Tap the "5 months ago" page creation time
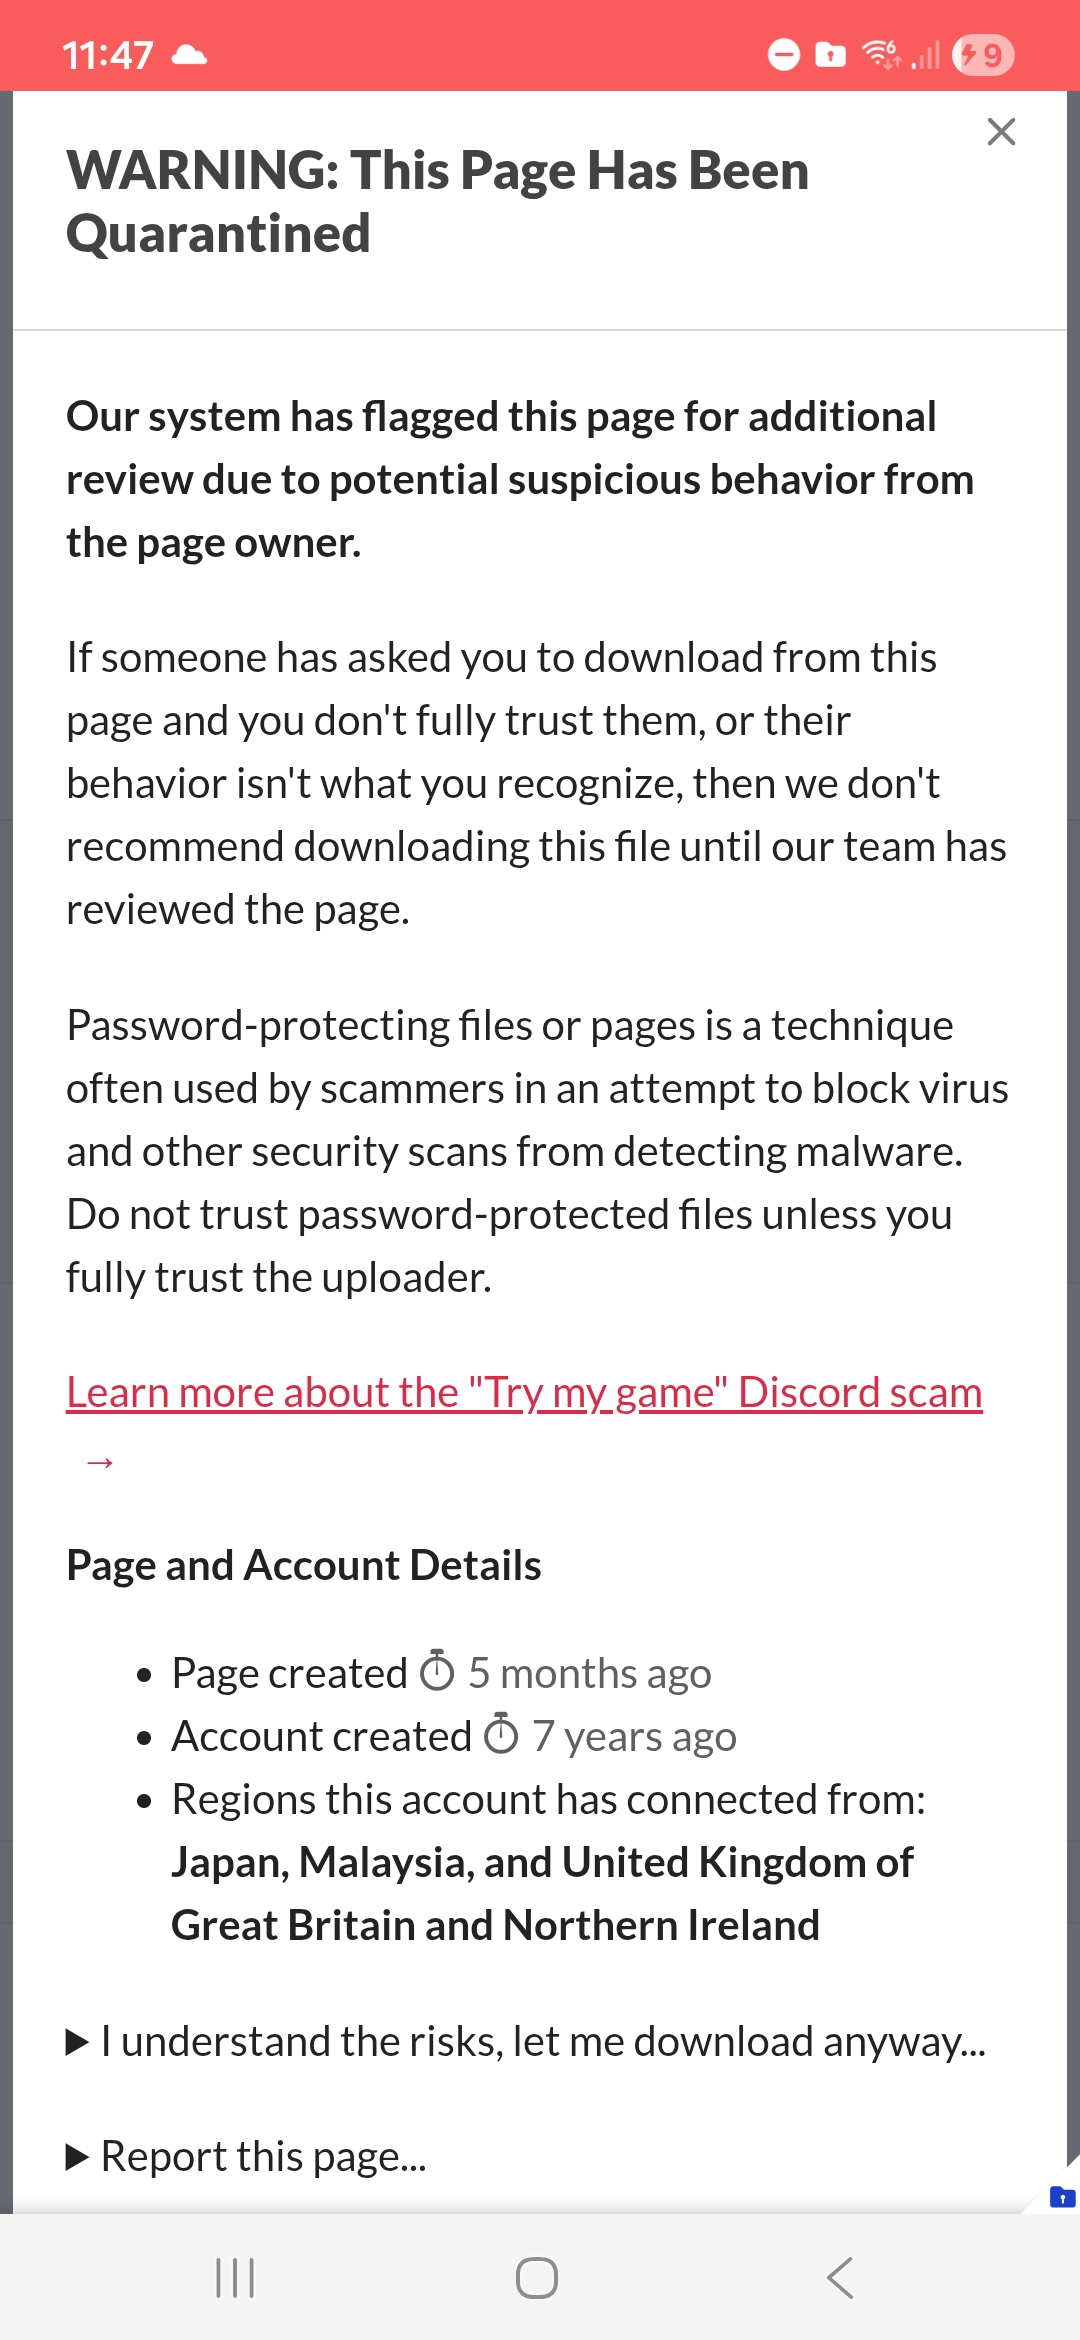This screenshot has width=1080, height=2340. coord(590,1673)
